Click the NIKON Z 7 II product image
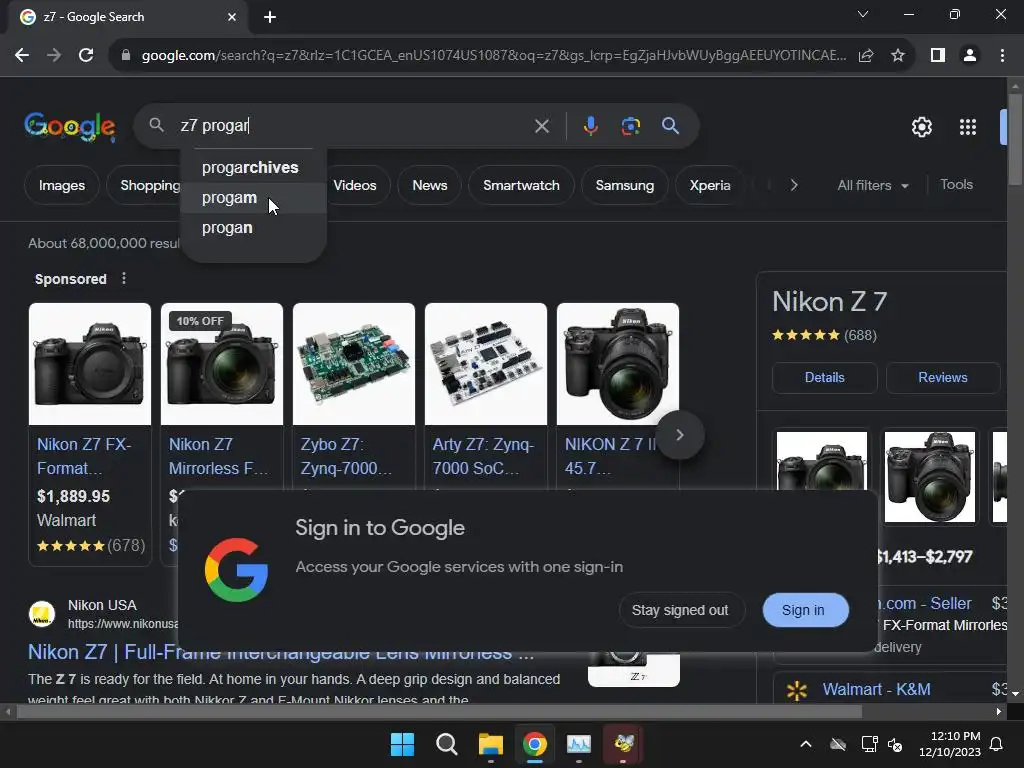This screenshot has height=768, width=1024. point(618,364)
